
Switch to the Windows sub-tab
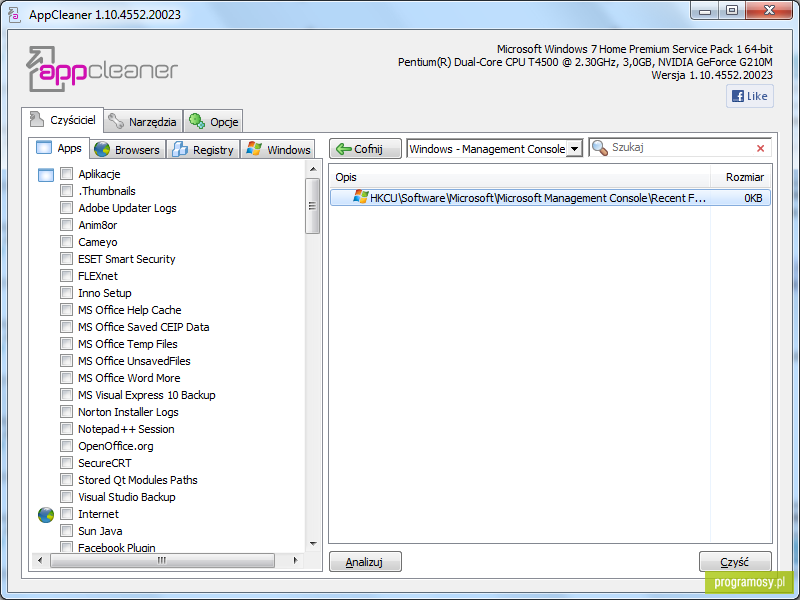click(x=278, y=149)
